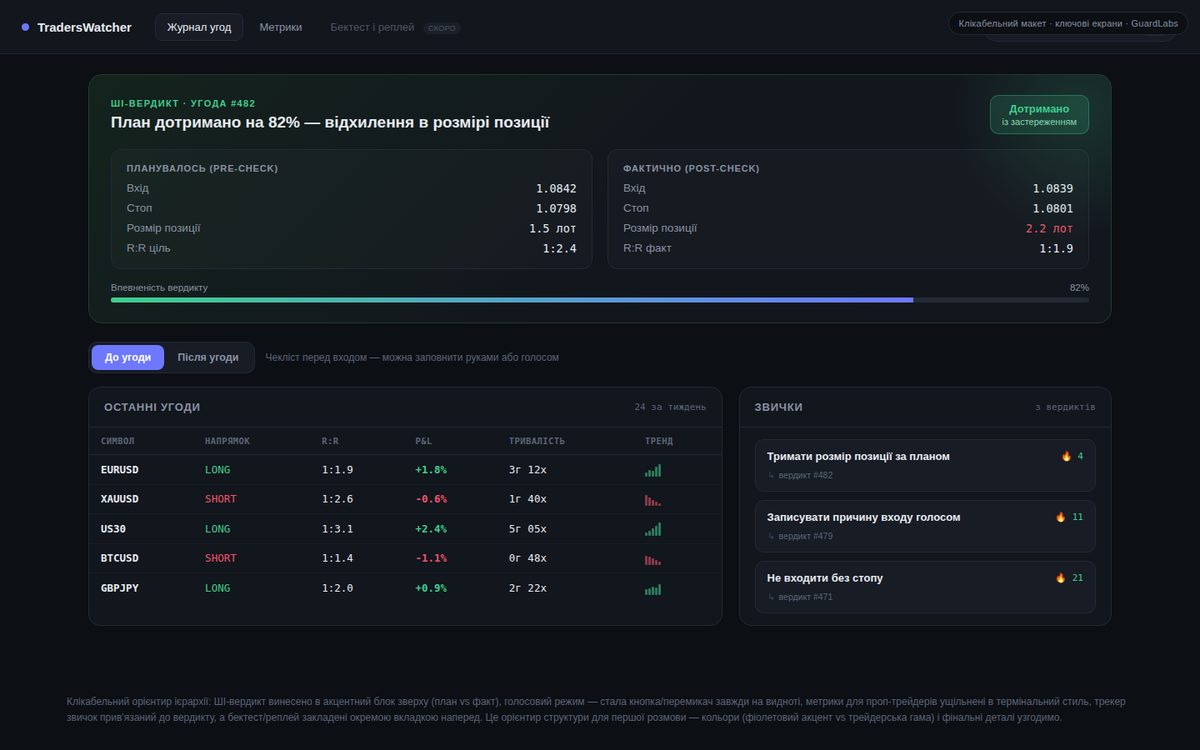Click the planned stop value 1.0798
This screenshot has width=1200, height=750.
tap(556, 208)
